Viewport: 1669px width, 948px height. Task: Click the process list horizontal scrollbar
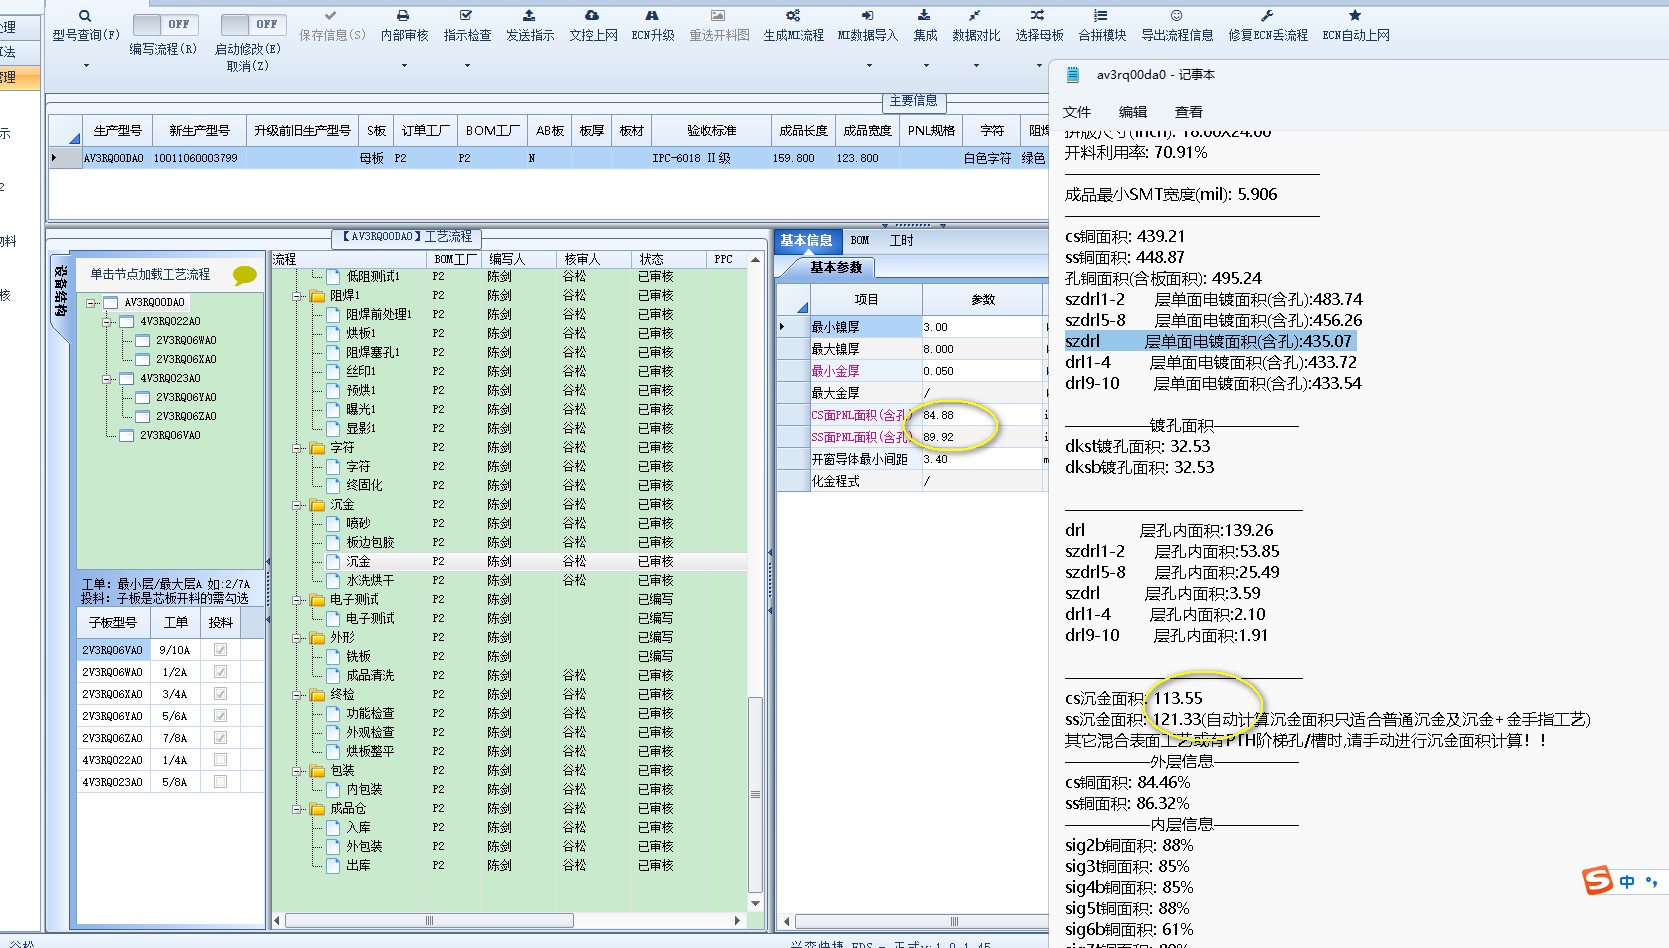click(429, 920)
